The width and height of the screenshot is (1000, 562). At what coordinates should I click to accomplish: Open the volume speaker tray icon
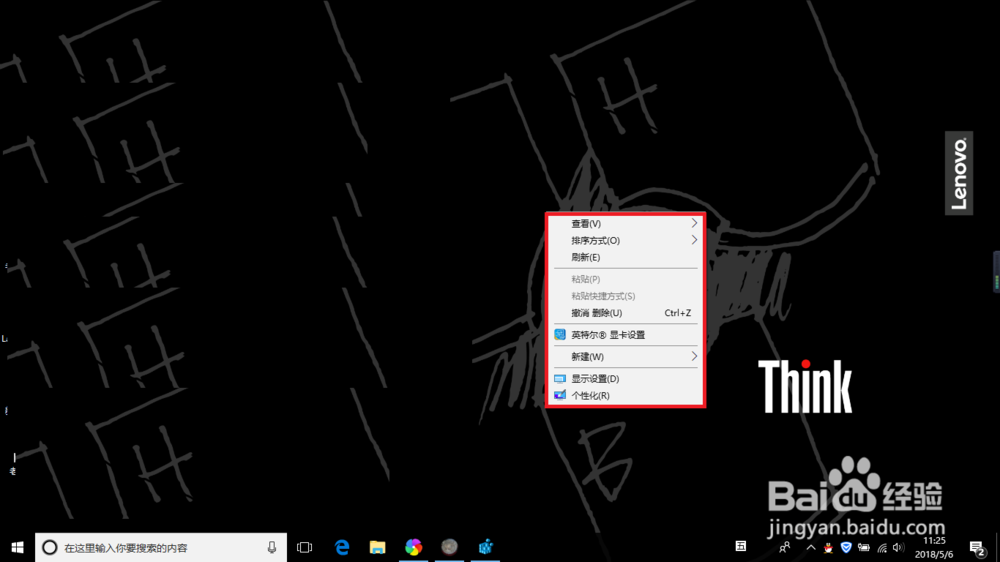point(899,547)
